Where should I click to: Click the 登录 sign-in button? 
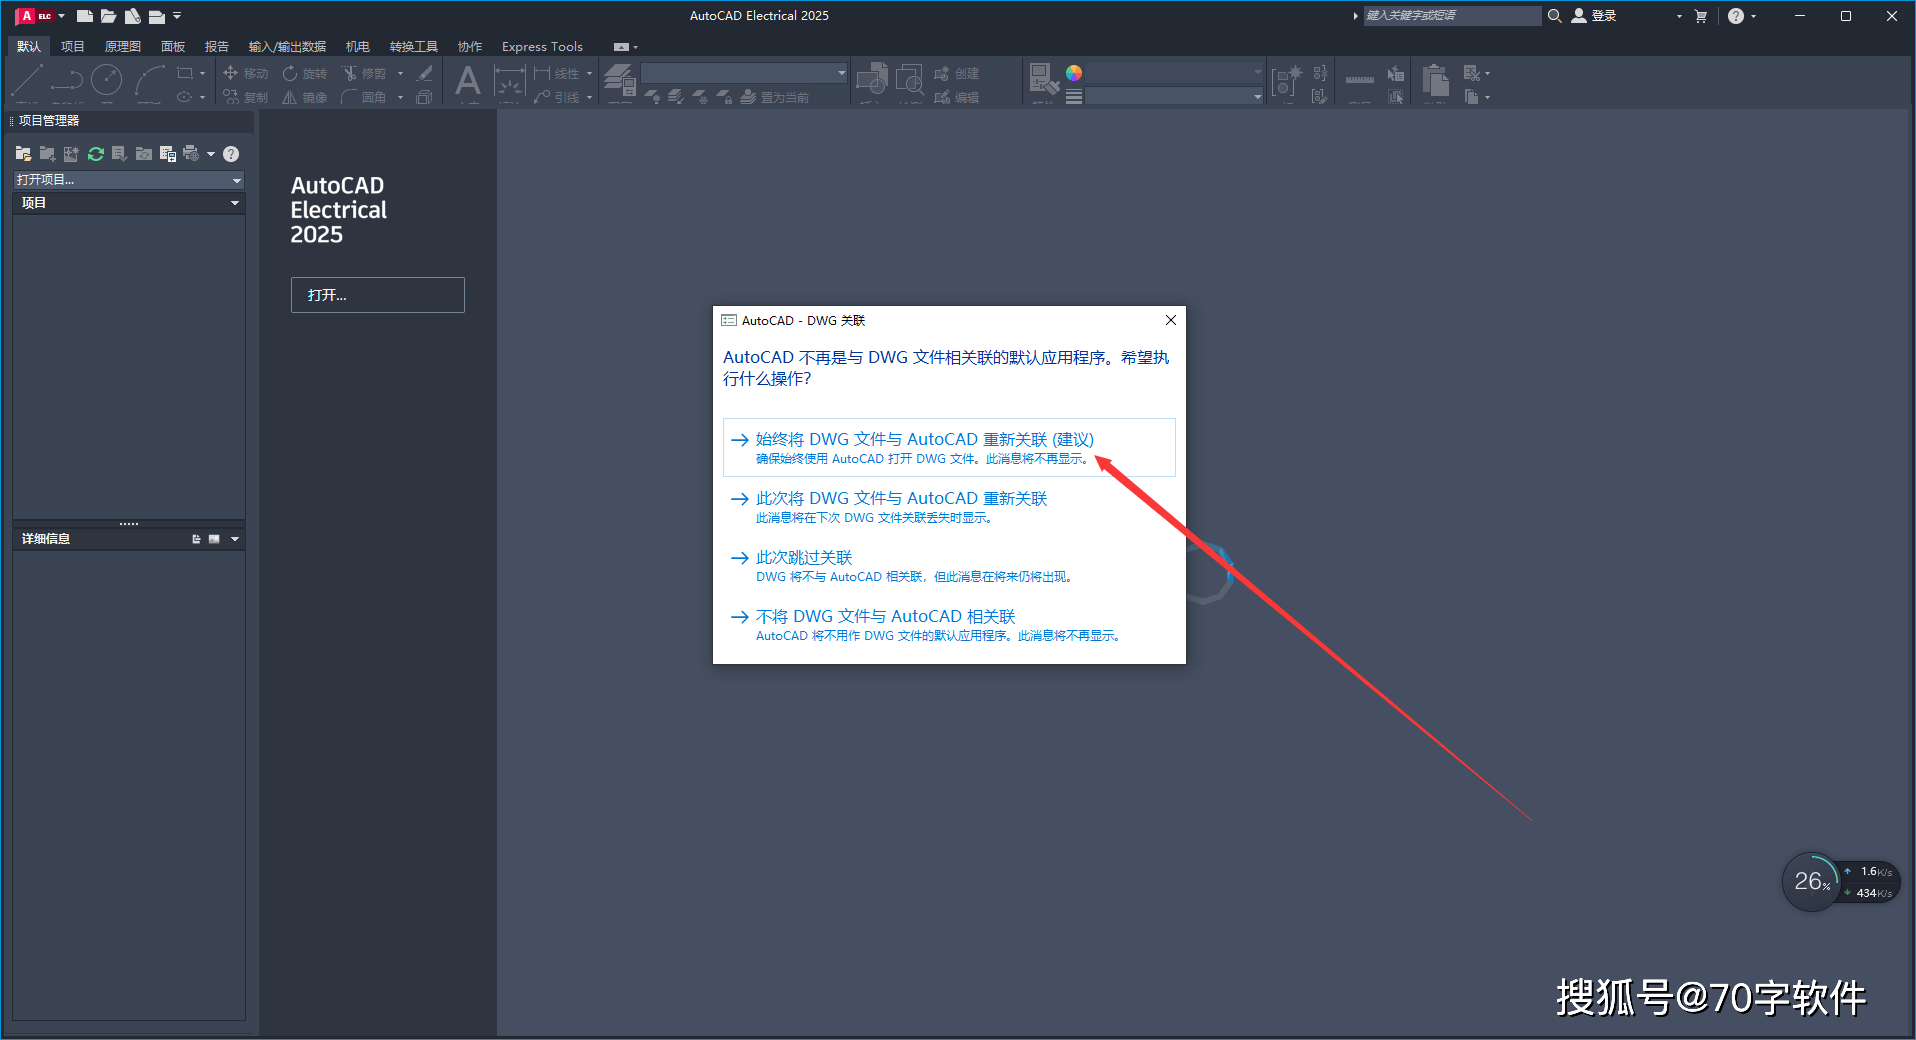pos(1594,16)
